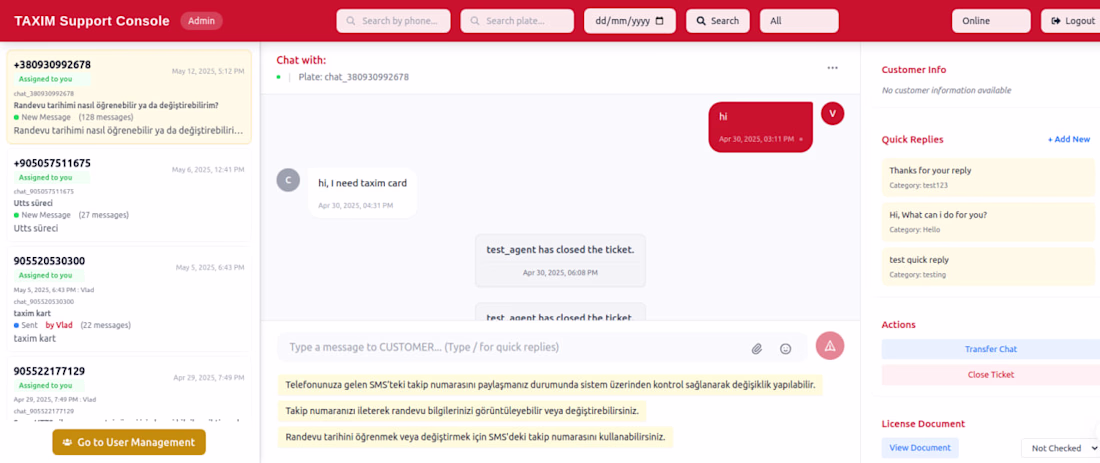Pick suggestion starting 'Telefonunuza gelen SMS'teki'

click(x=551, y=386)
